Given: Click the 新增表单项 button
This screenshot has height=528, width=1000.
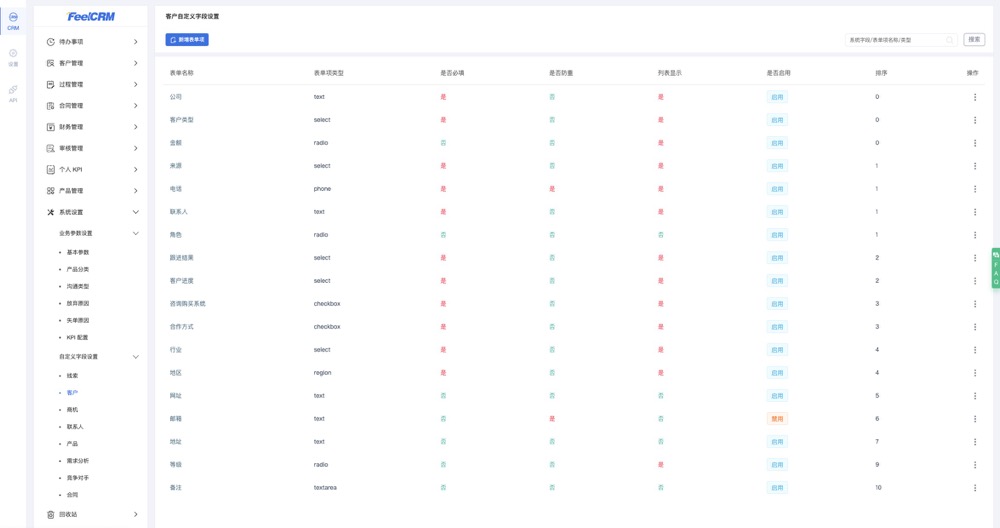Looking at the screenshot, I should coord(187,40).
